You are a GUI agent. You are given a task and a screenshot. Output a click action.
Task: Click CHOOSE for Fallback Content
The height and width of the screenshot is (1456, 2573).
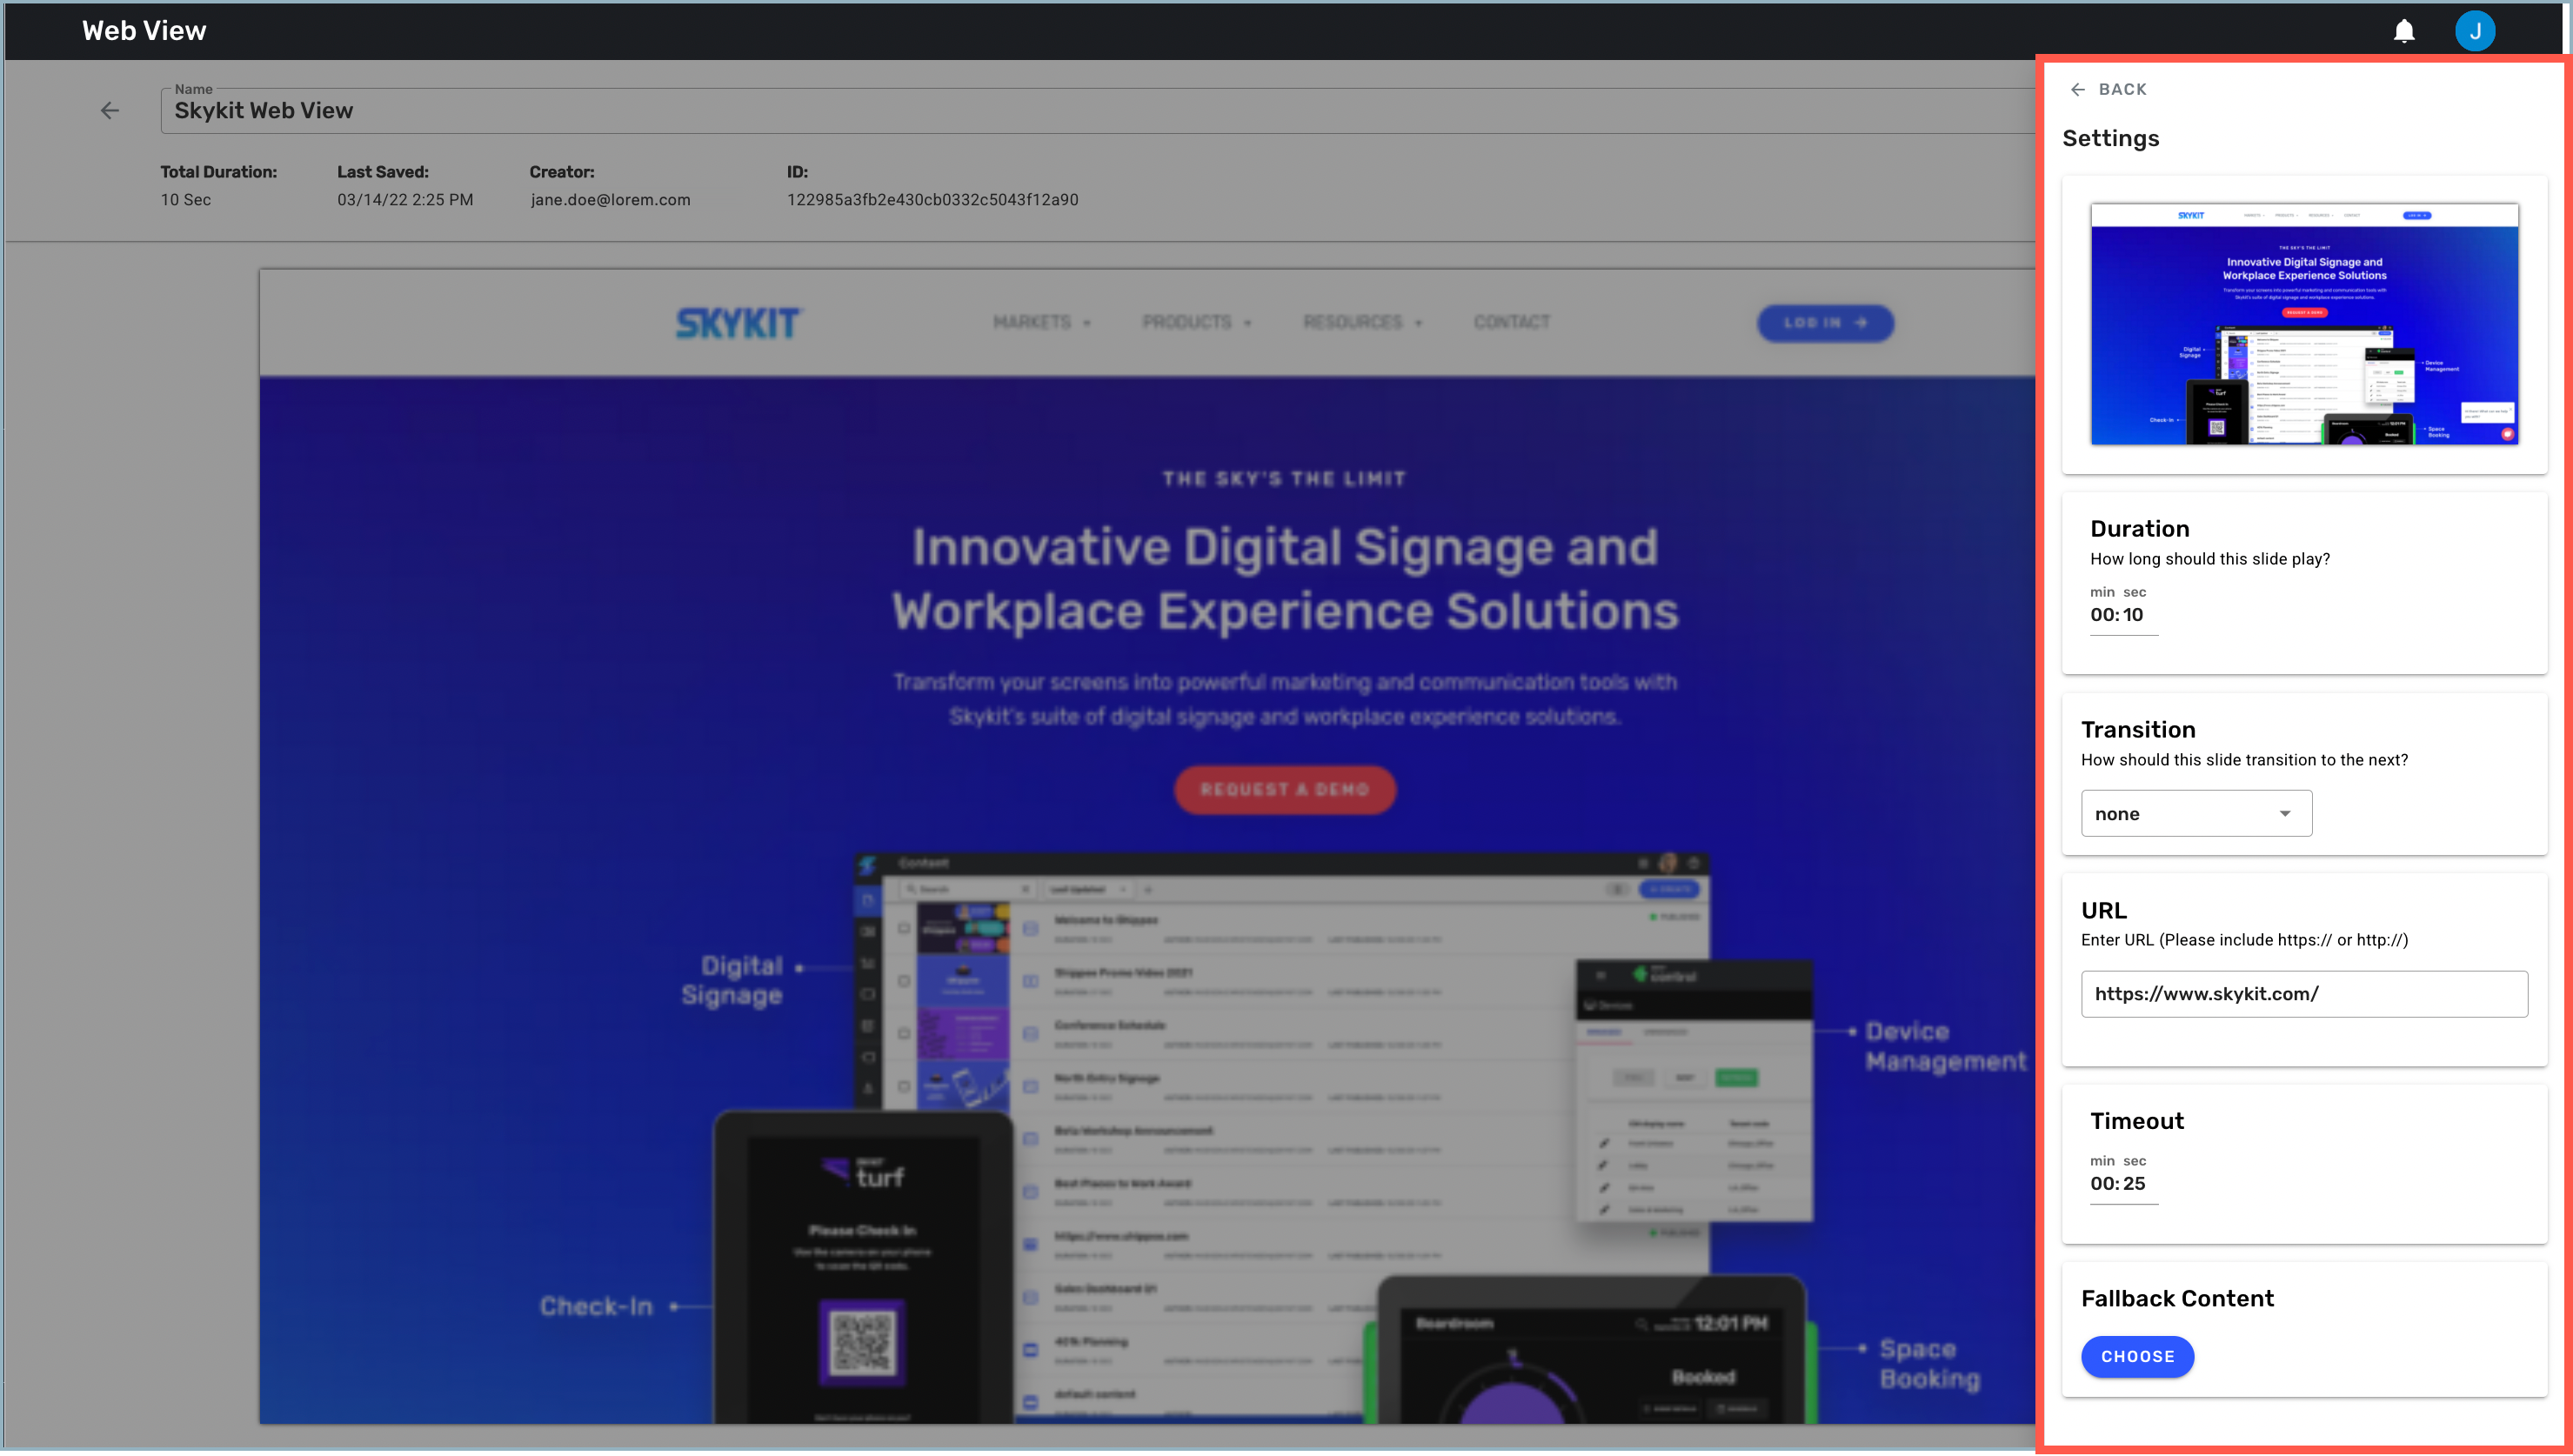coord(2138,1357)
